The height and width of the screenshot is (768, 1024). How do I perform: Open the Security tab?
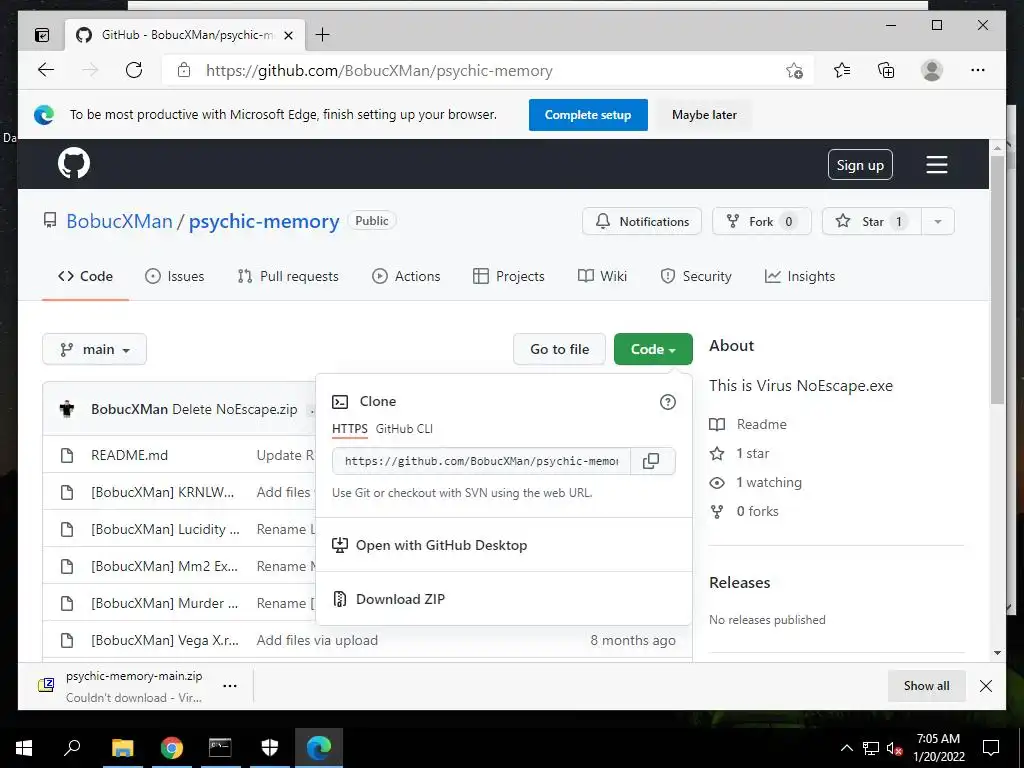pyautogui.click(x=696, y=276)
